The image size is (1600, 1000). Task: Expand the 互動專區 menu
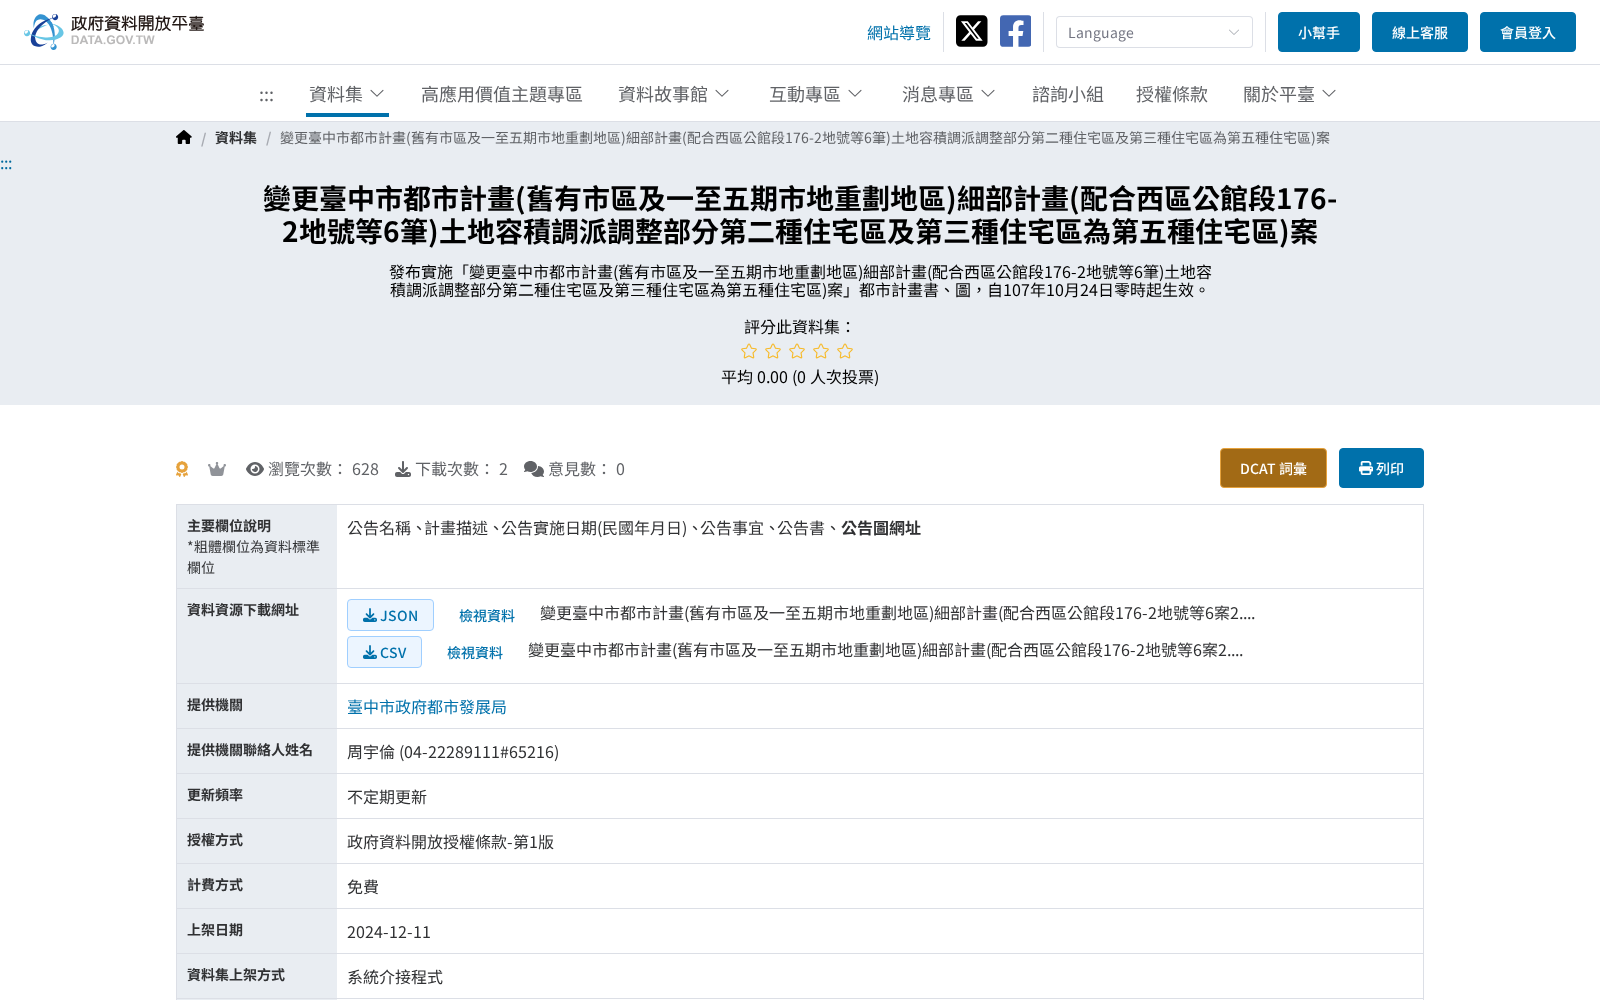point(816,94)
